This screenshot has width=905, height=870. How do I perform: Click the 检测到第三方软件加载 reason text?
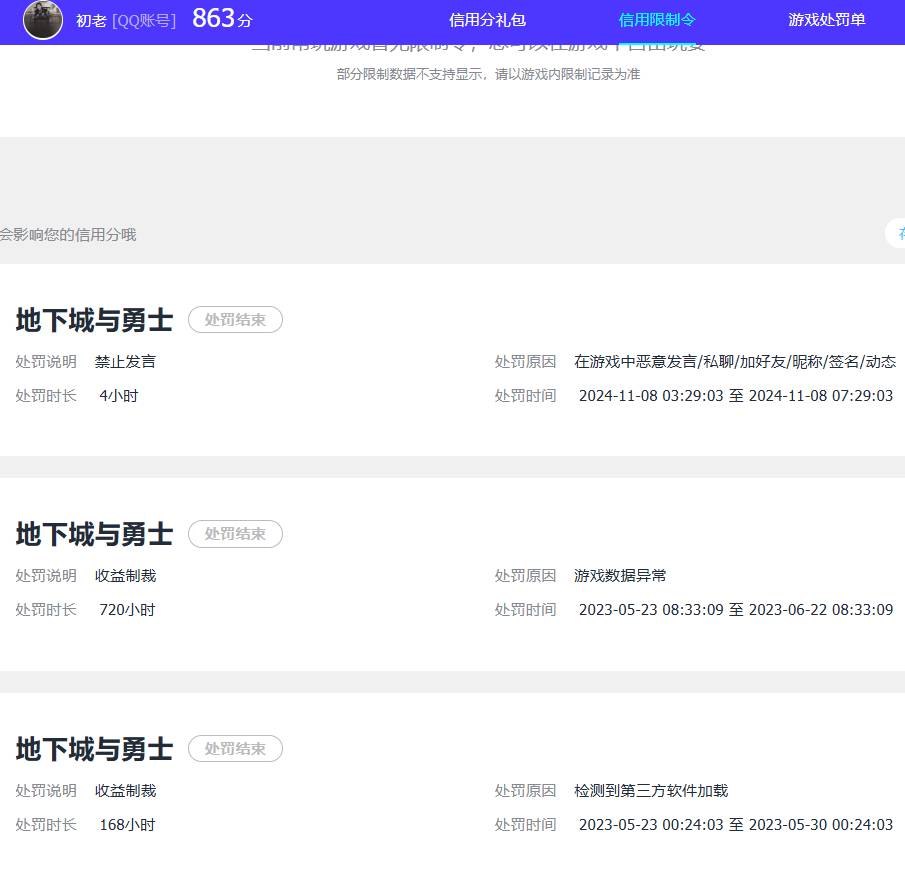click(652, 790)
